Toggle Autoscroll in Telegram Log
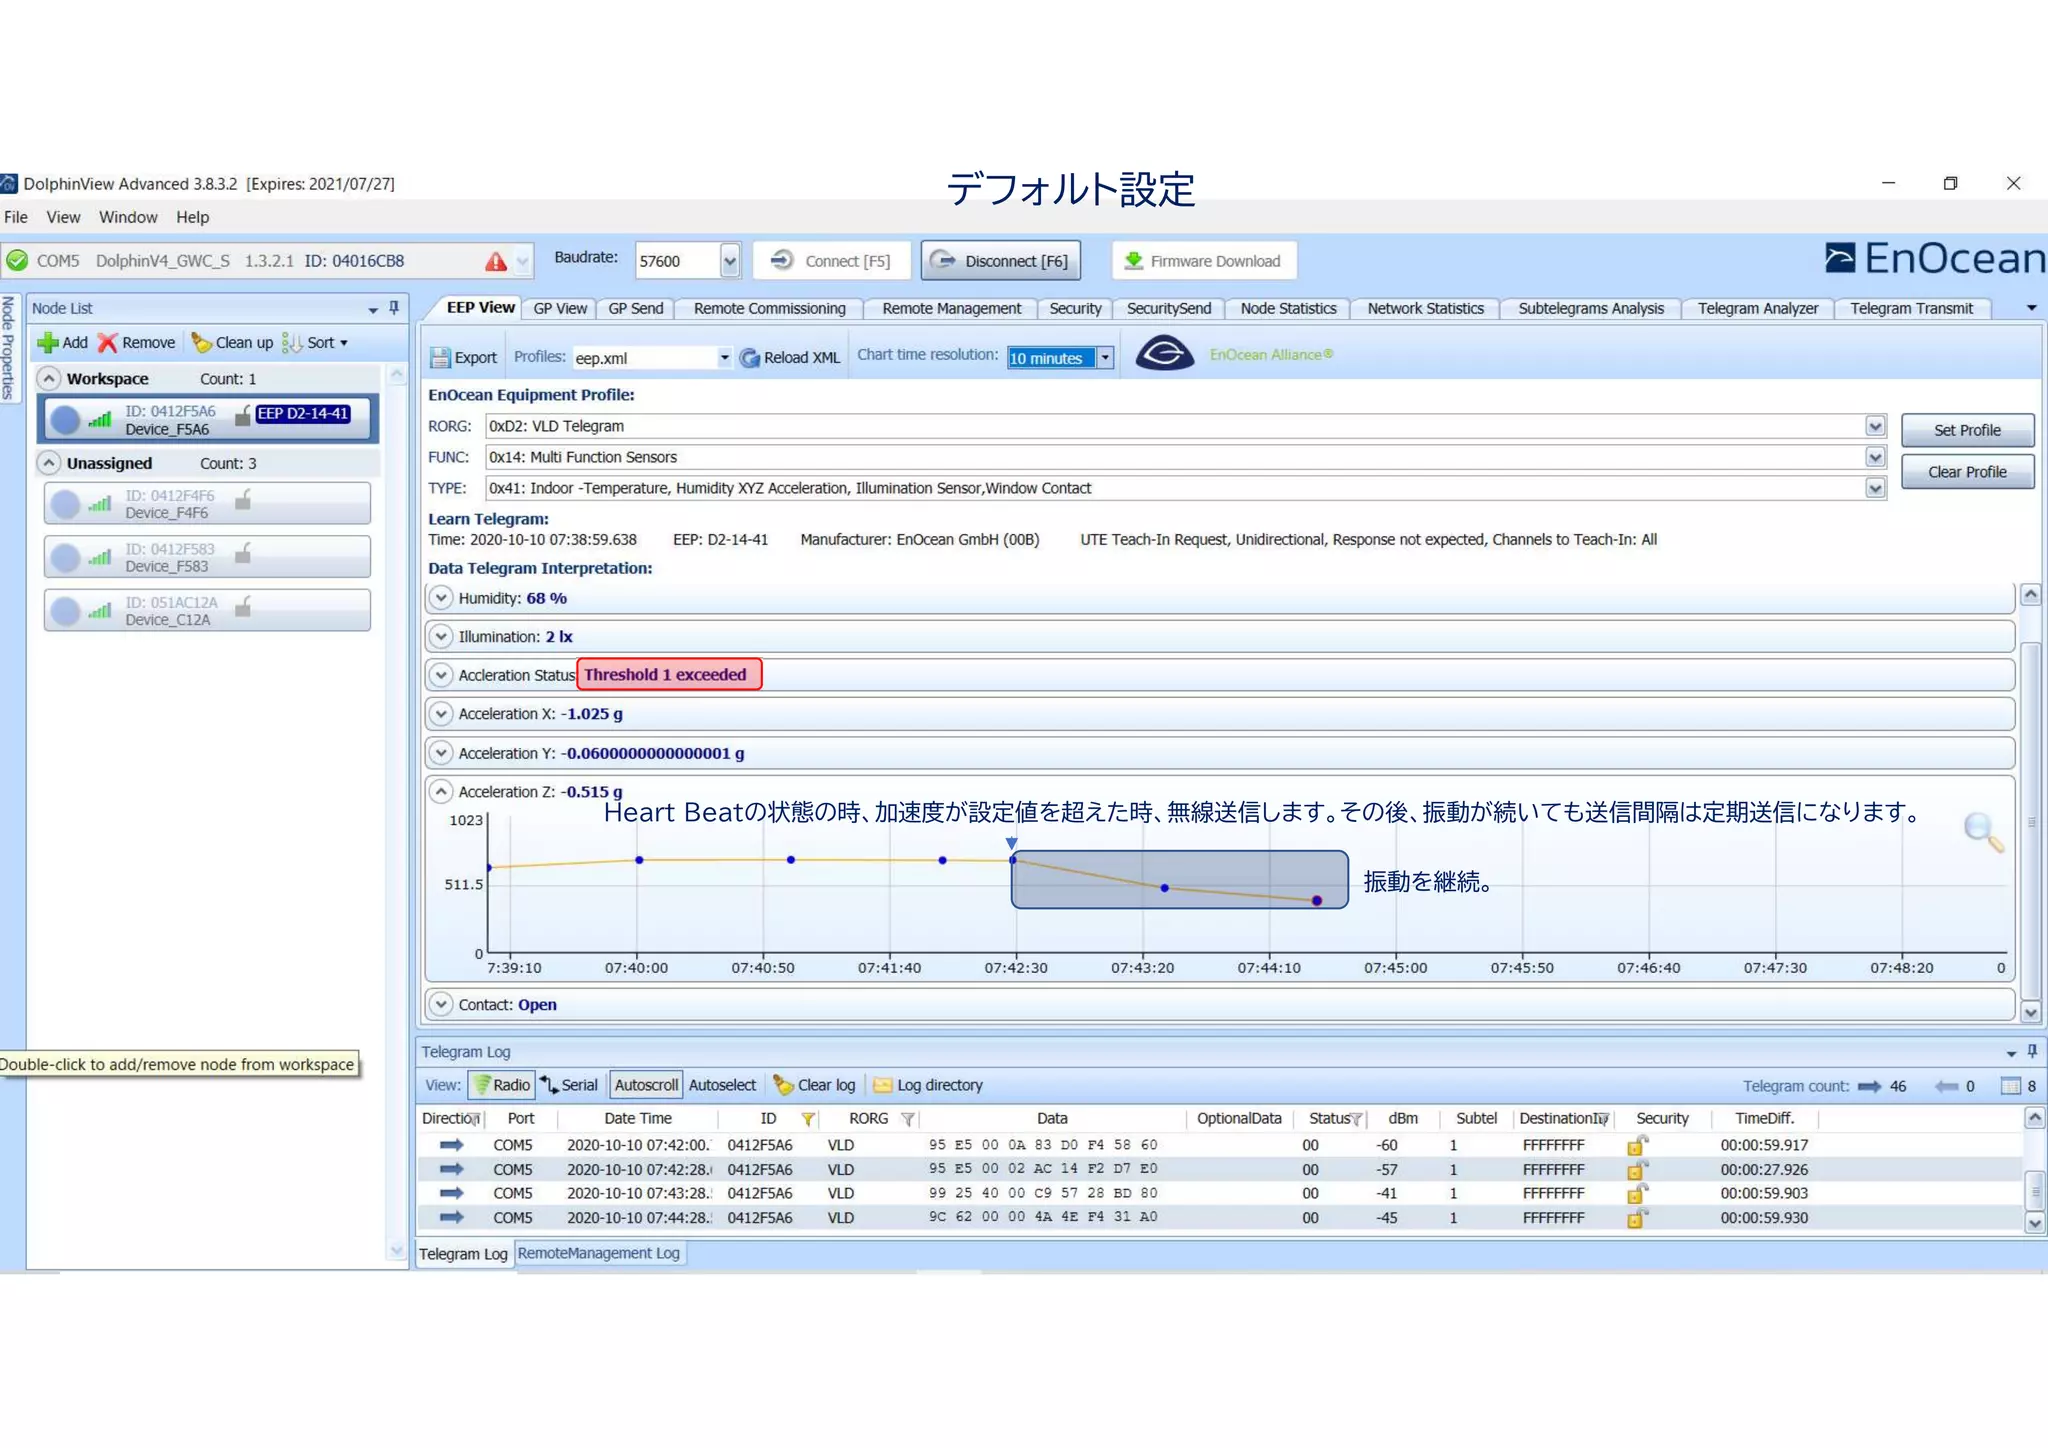Viewport: 2048px width, 1448px height. [x=646, y=1085]
